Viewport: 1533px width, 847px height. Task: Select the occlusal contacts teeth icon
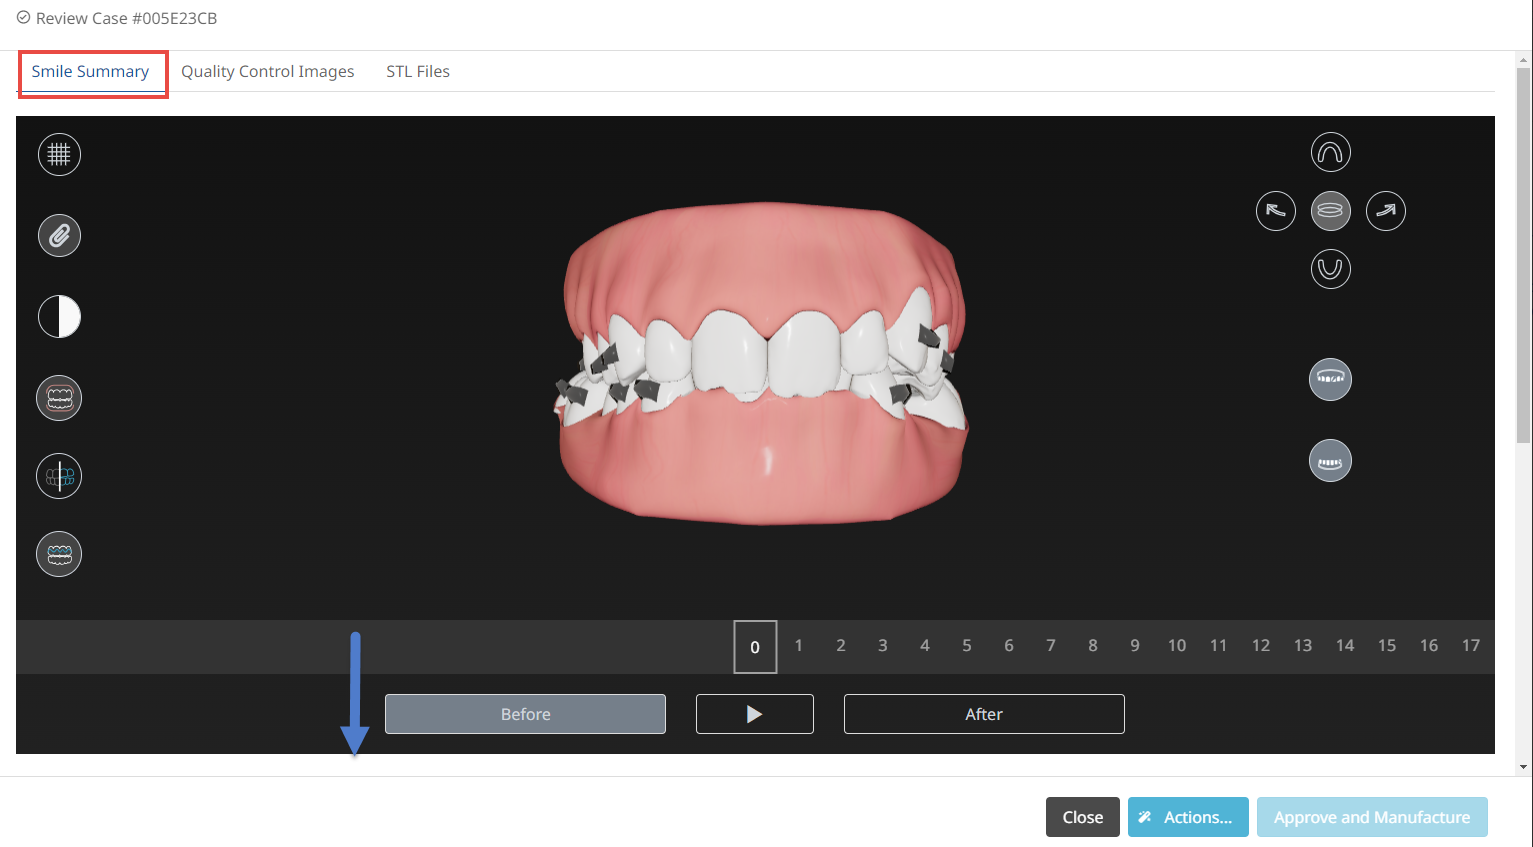point(59,554)
